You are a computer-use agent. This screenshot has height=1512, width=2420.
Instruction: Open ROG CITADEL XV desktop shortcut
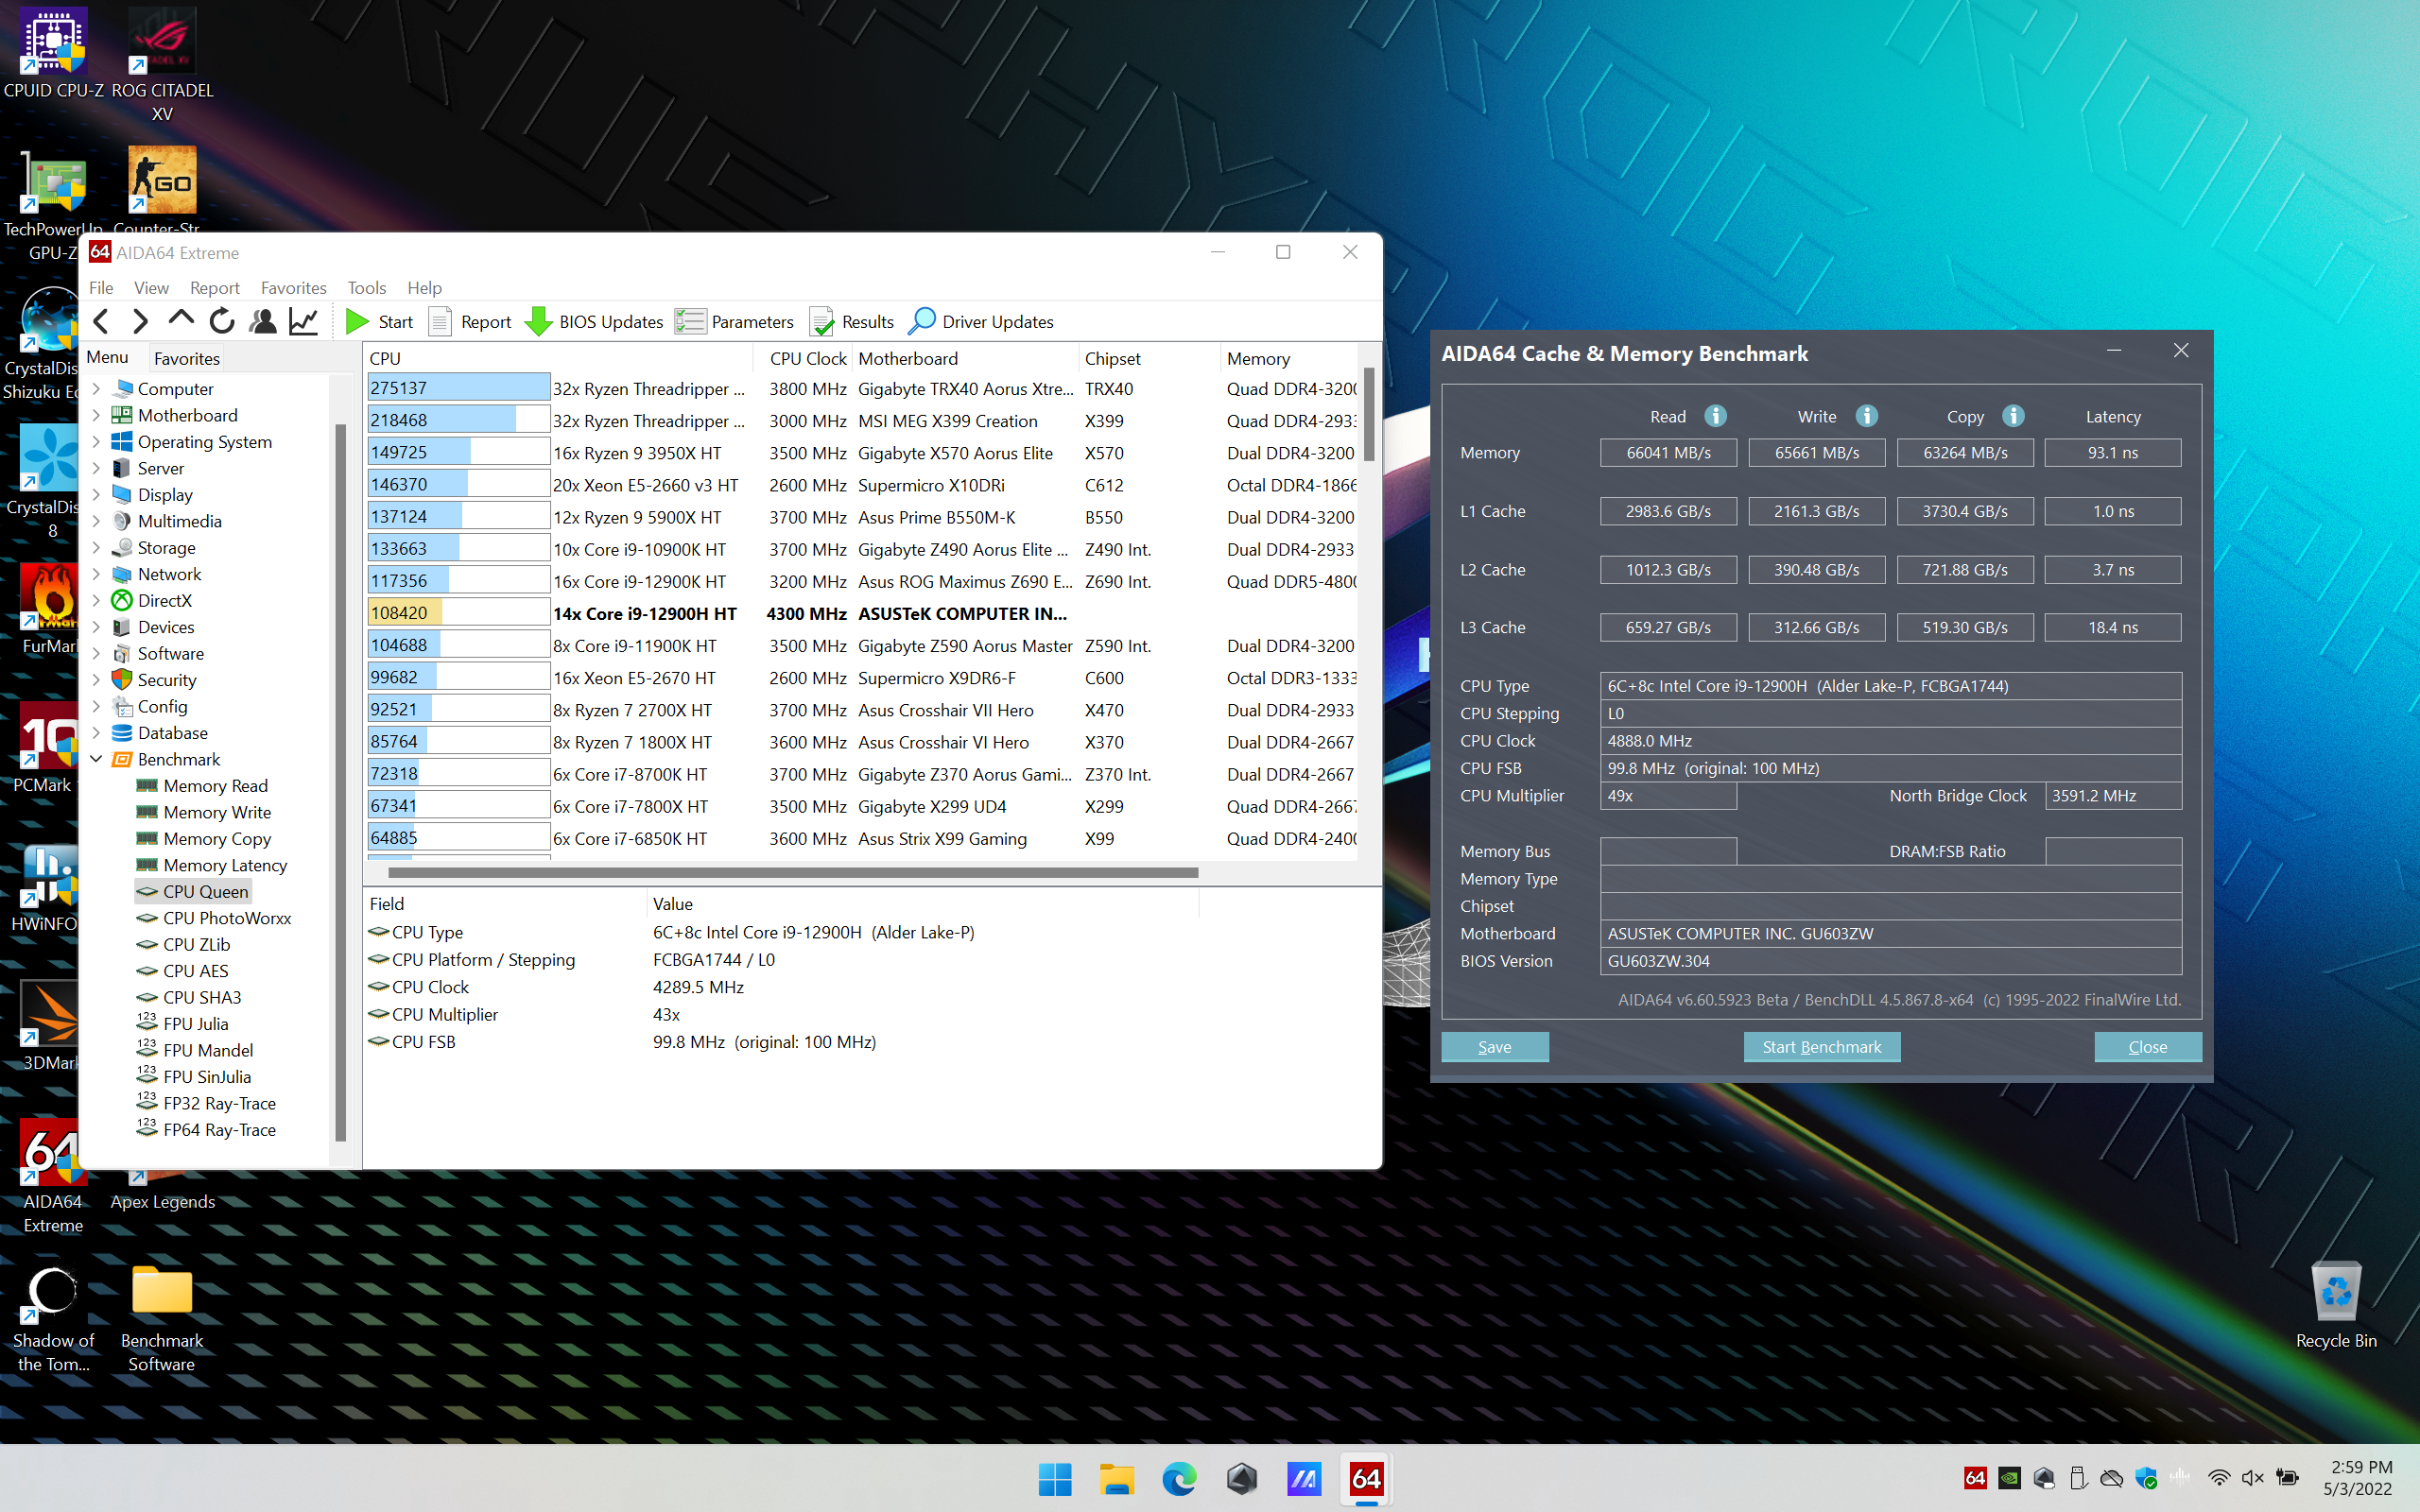162,64
